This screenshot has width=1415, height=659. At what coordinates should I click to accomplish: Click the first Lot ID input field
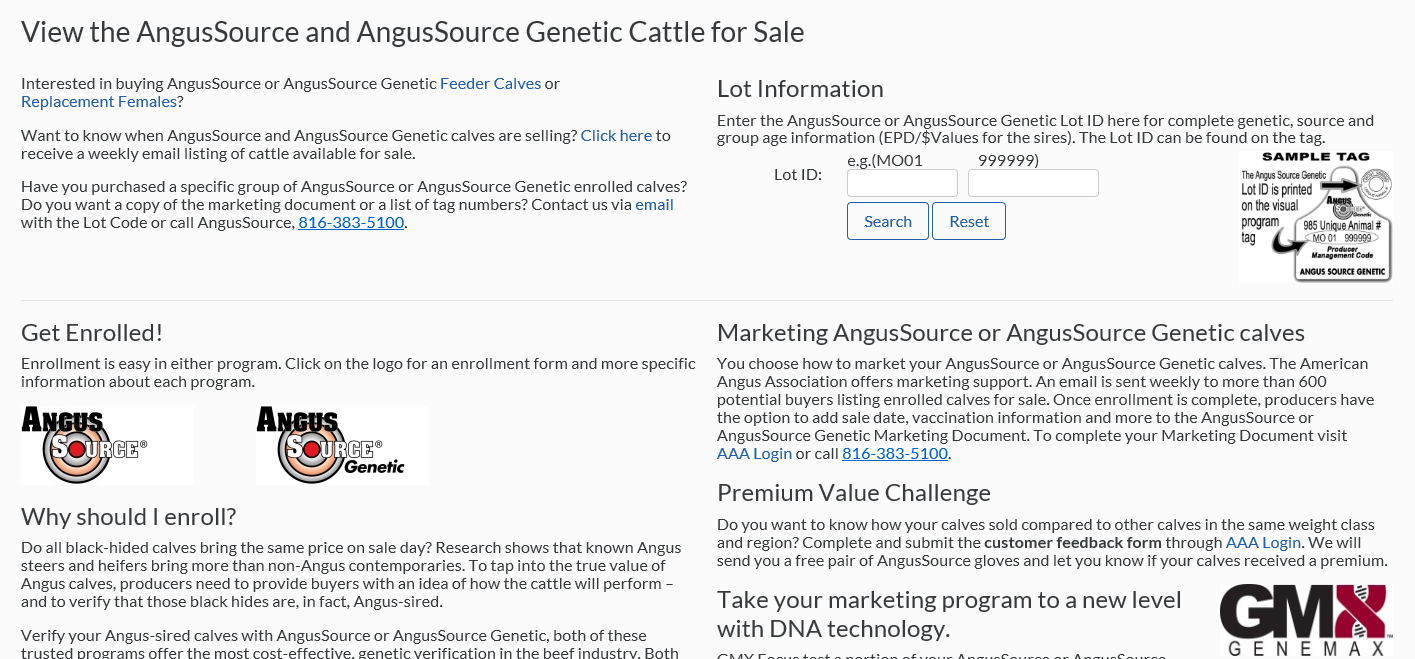pos(902,183)
